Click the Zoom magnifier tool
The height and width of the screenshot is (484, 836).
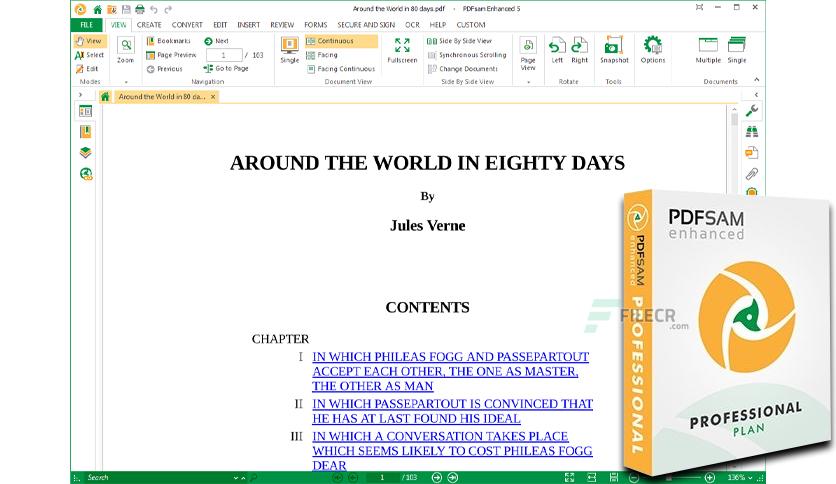(126, 50)
